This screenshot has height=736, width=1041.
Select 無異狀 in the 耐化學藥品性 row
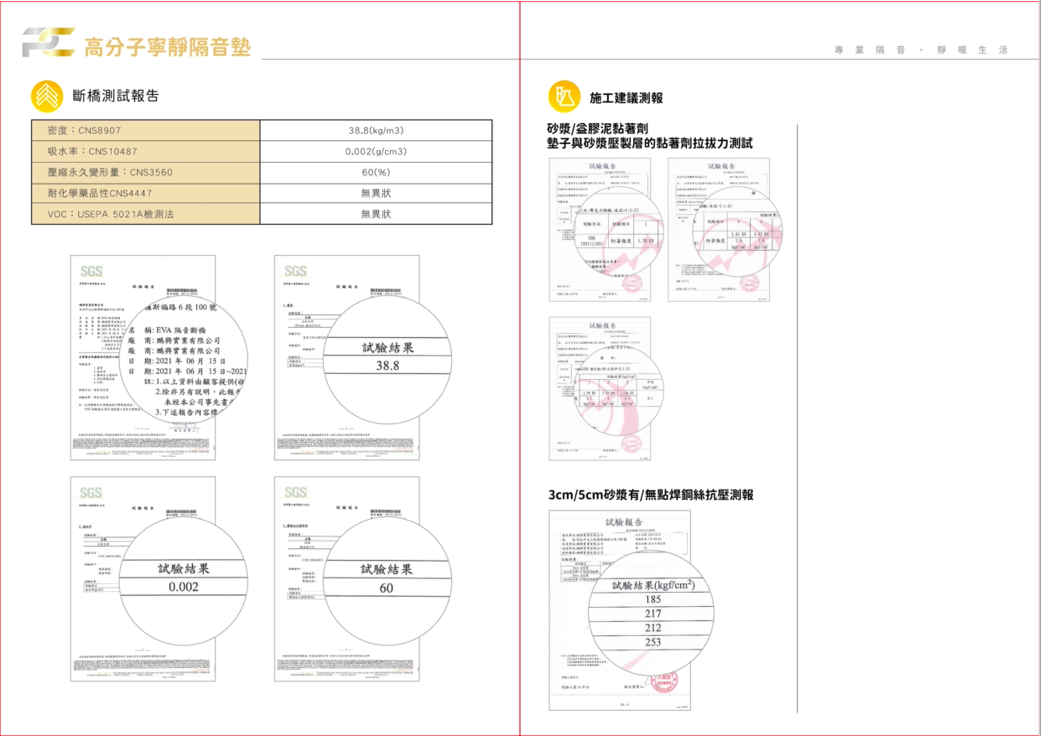376,193
